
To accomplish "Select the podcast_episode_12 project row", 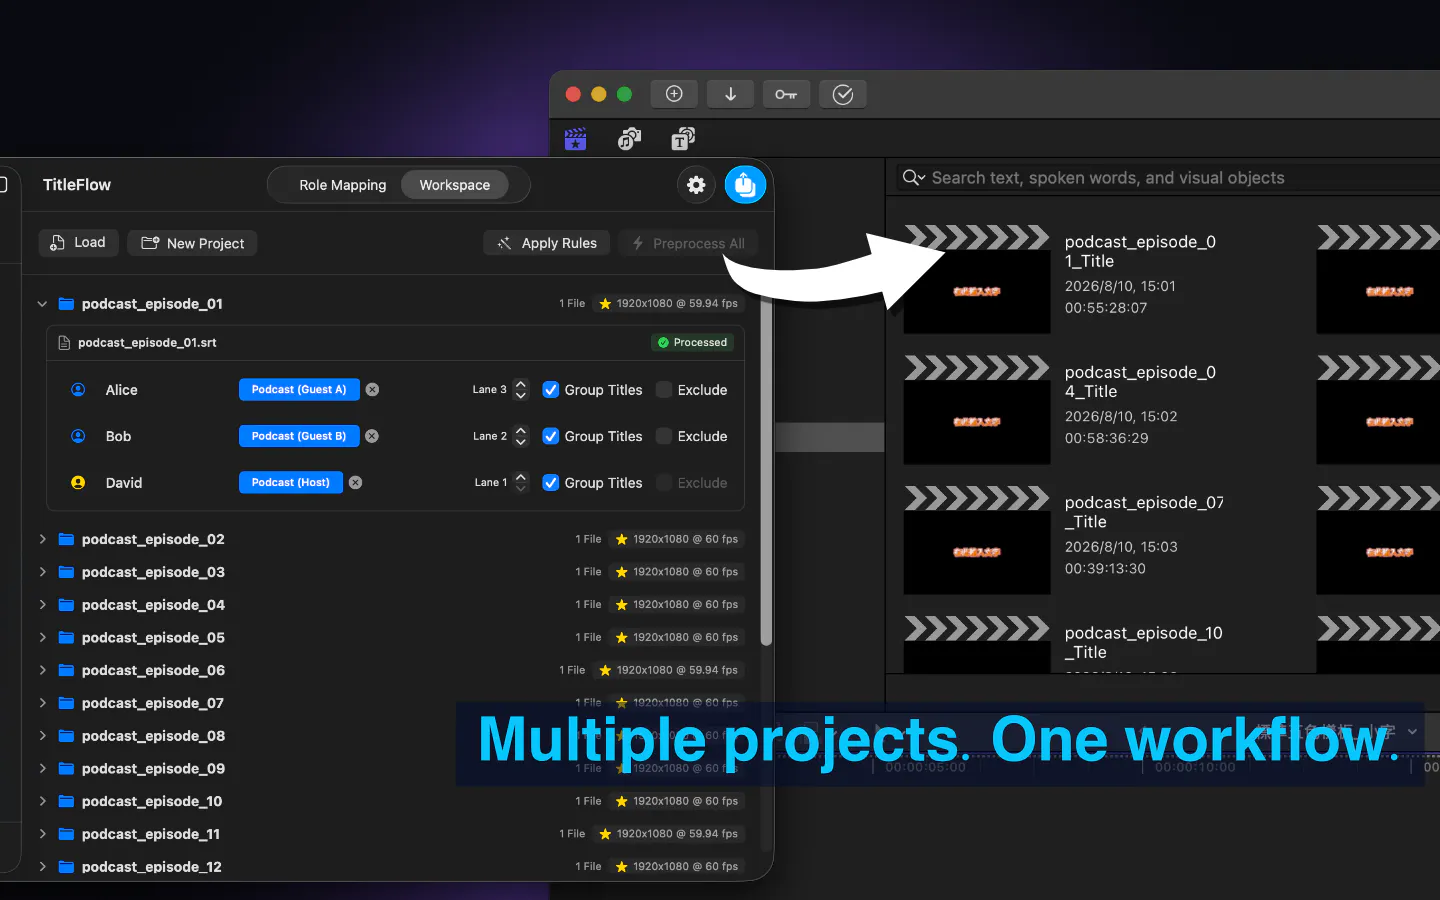I will pyautogui.click(x=391, y=867).
